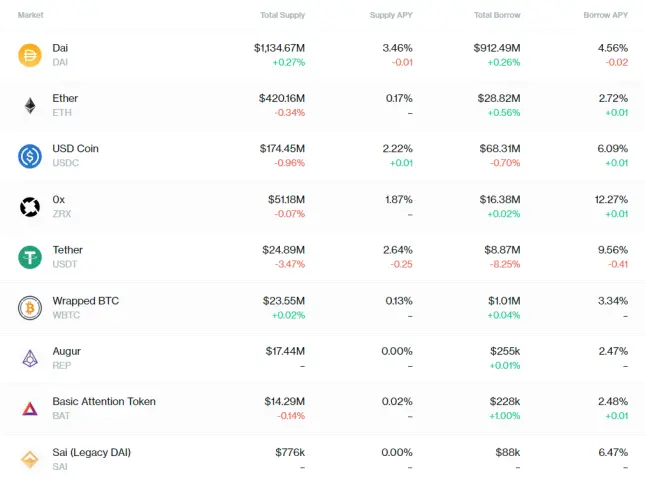Open the Basic Attention Token market name

(104, 402)
